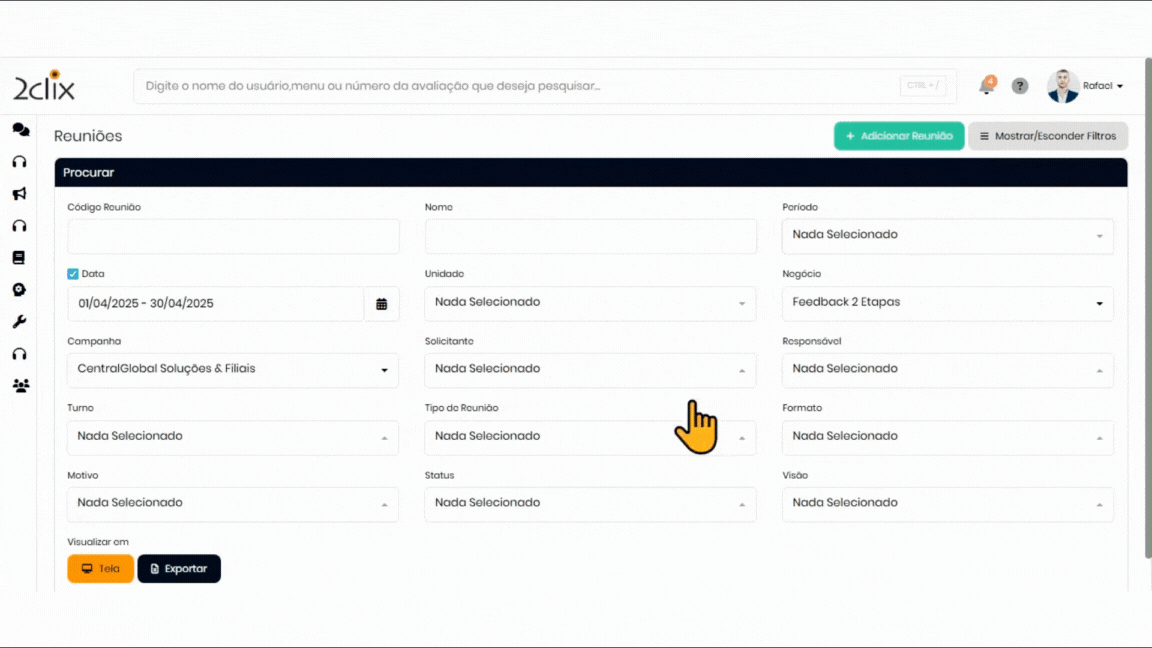Open the Status dropdown

click(590, 504)
